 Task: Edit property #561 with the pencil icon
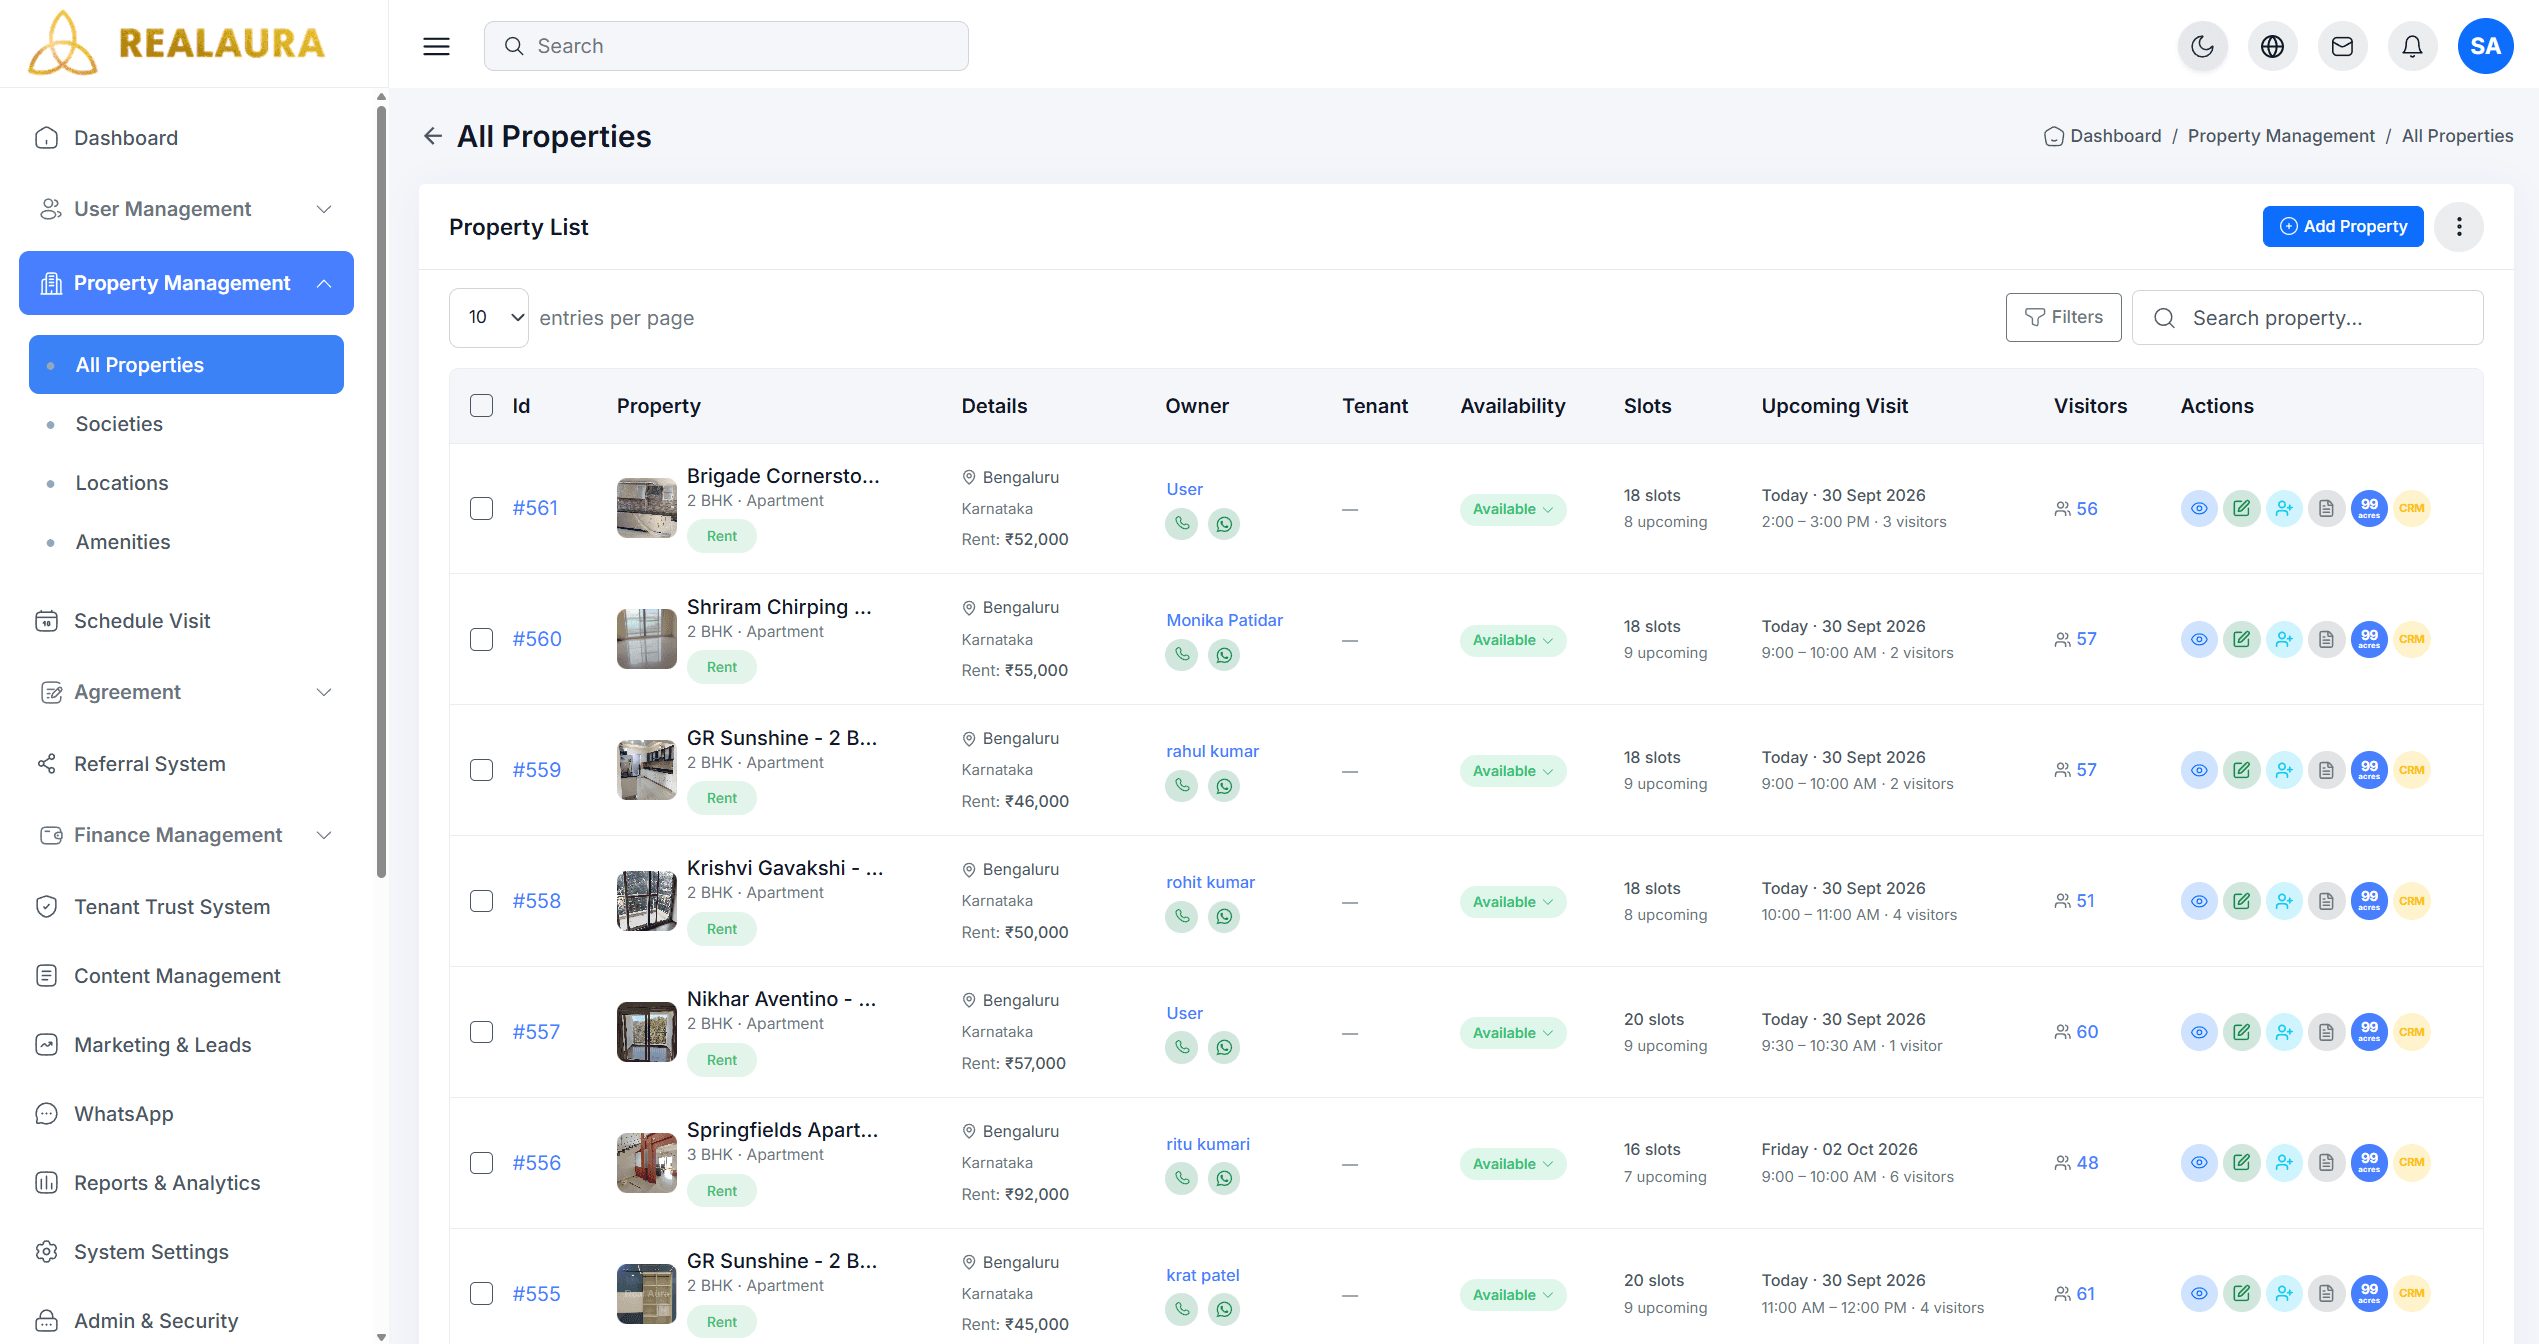(2241, 508)
